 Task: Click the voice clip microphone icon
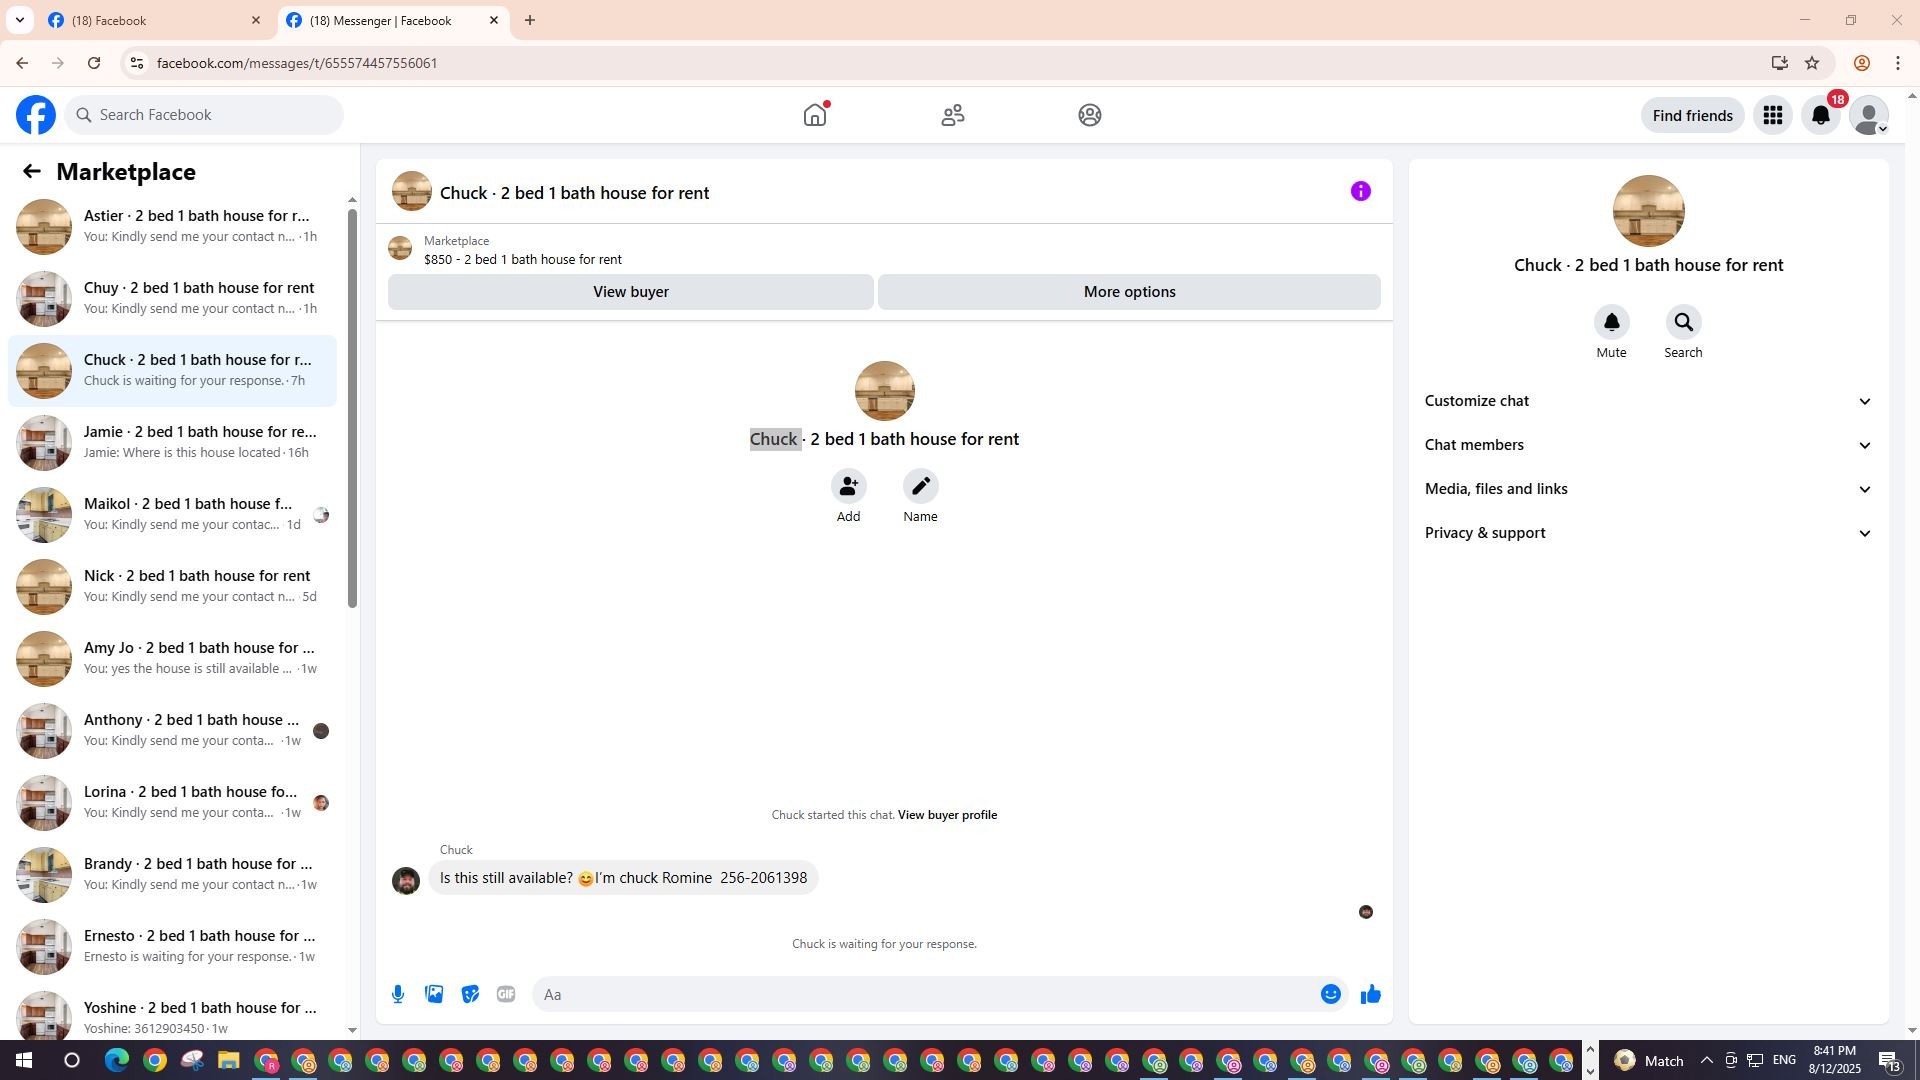coord(398,994)
